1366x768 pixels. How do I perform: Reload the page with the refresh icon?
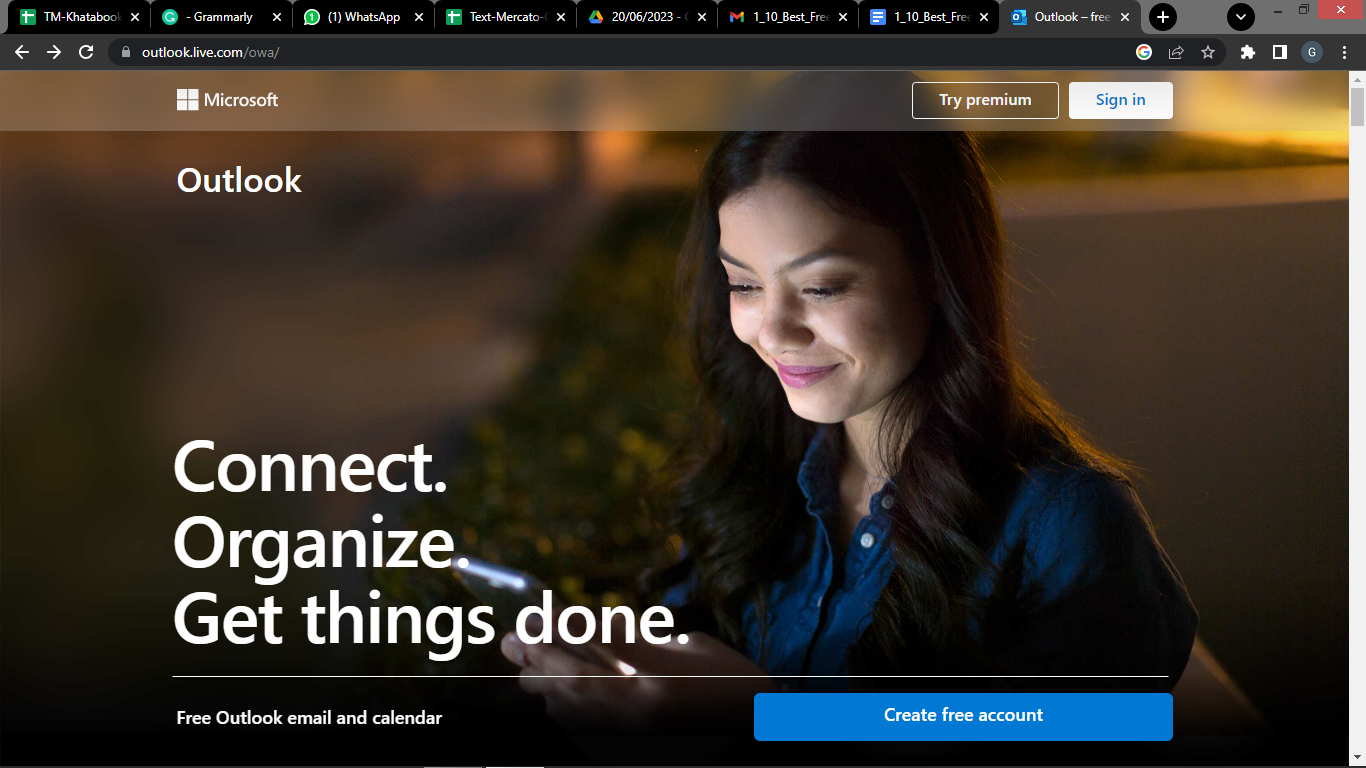tap(86, 52)
